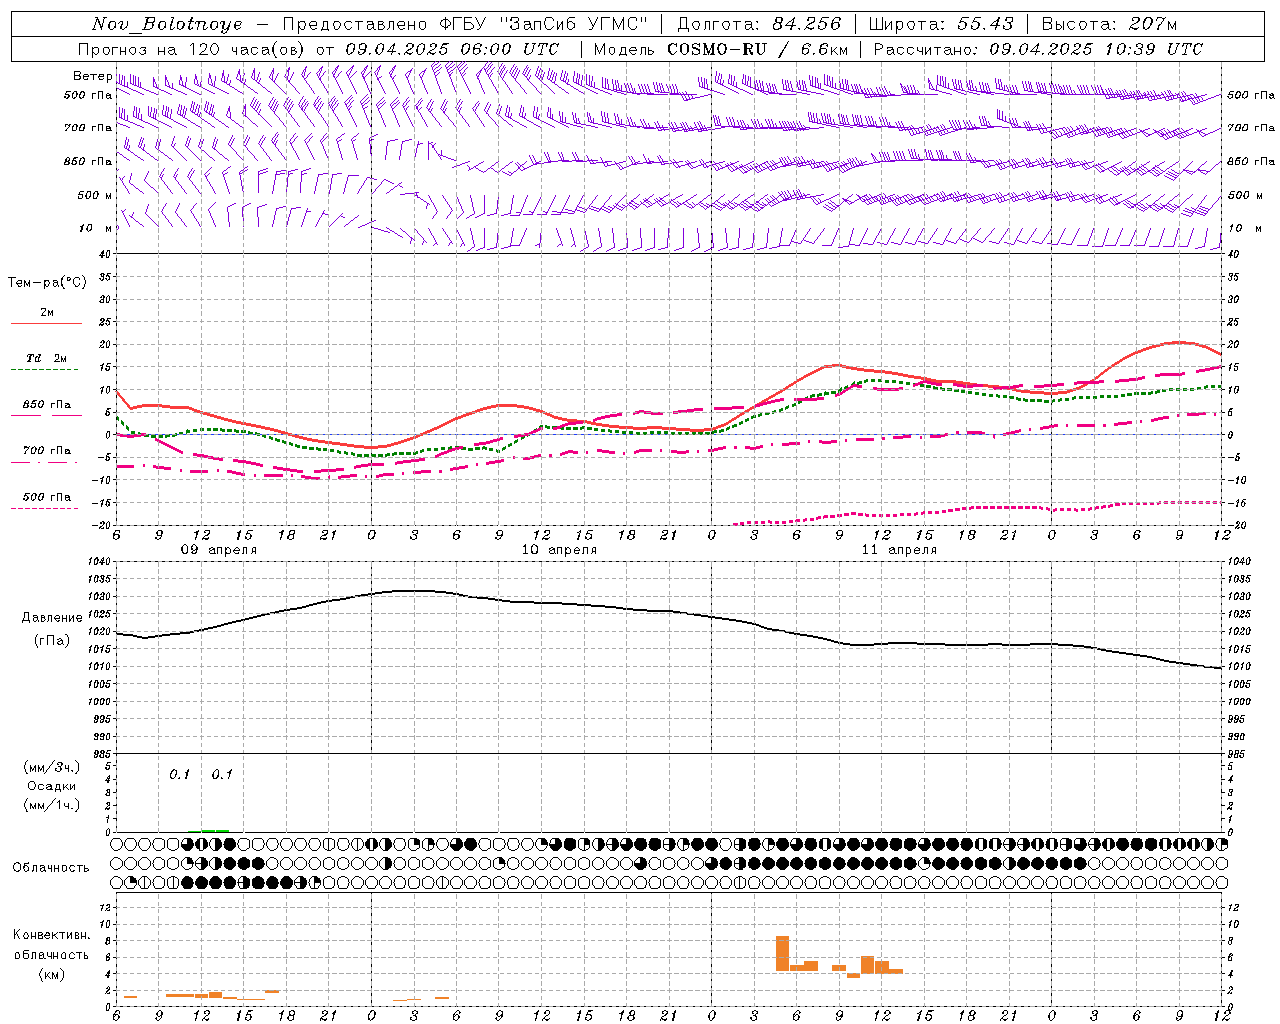
Task: Click the 10 апреля date label
Action: (559, 550)
